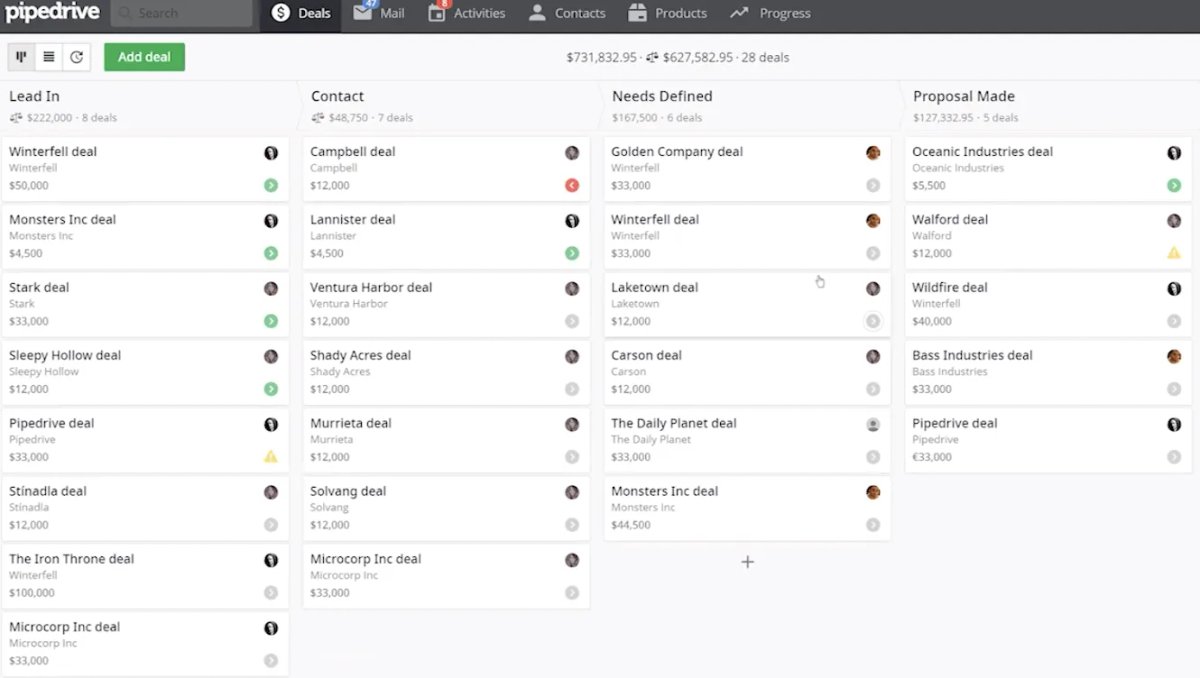The width and height of the screenshot is (1200, 678).
Task: Switch to pipeline view icon
Action: pos(21,57)
